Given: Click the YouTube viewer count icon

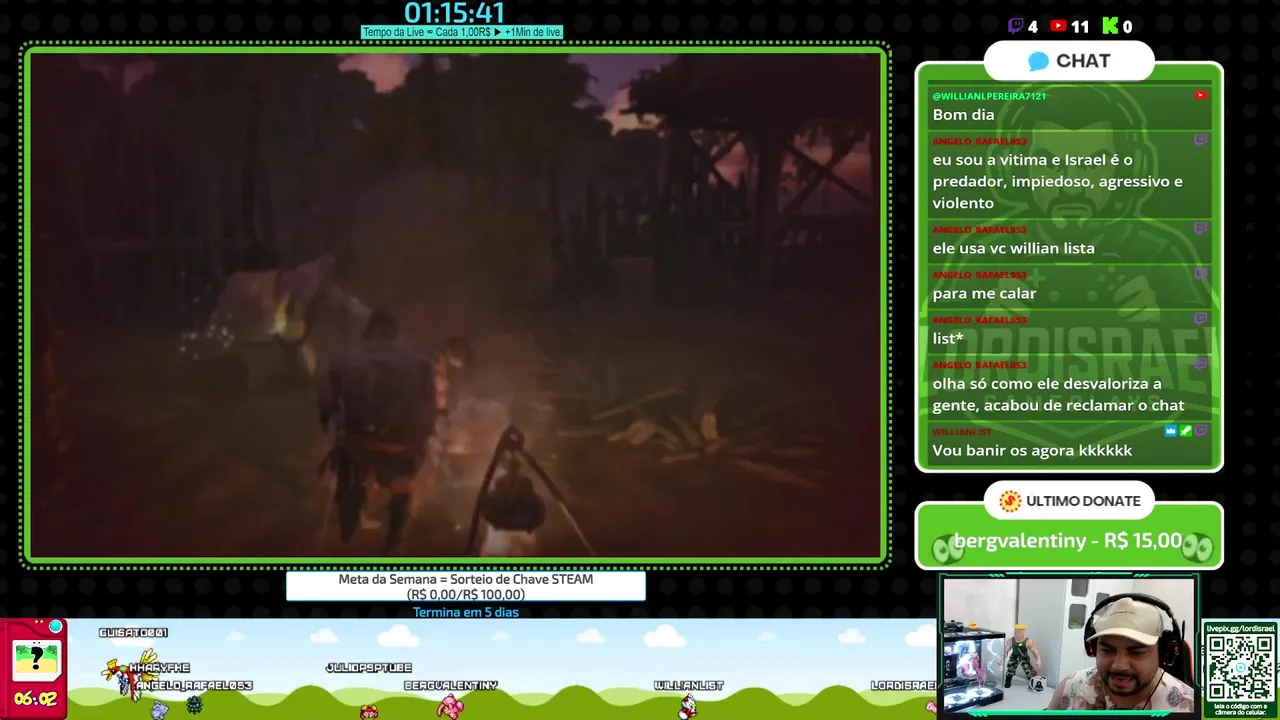Looking at the screenshot, I should coord(1058,26).
